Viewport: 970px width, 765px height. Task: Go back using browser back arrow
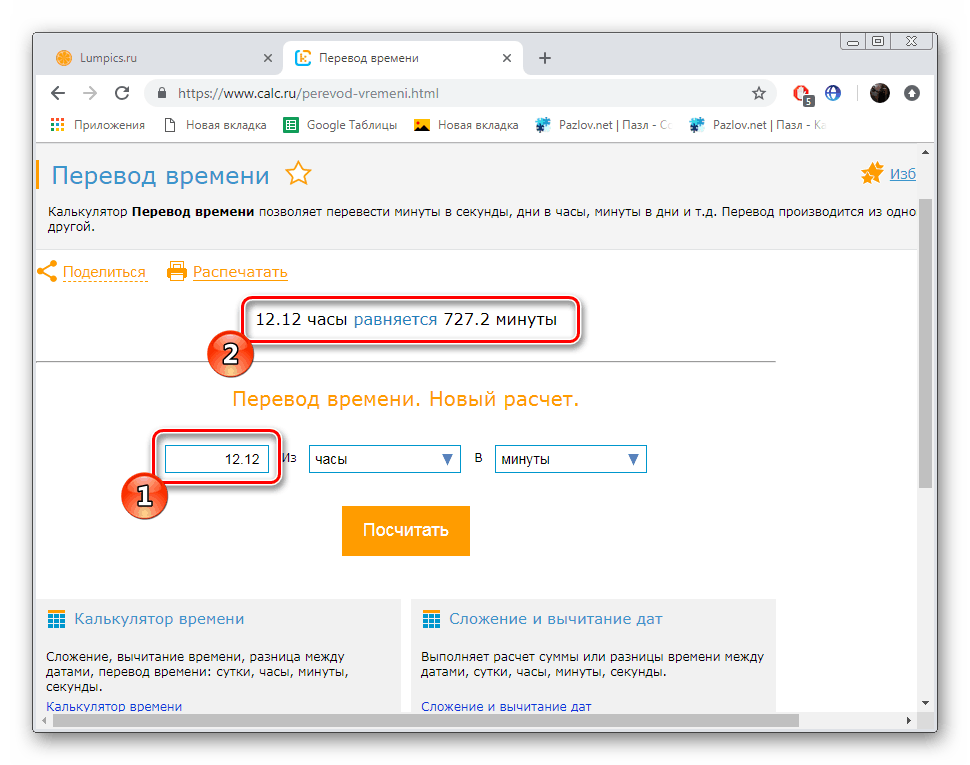pos(58,93)
